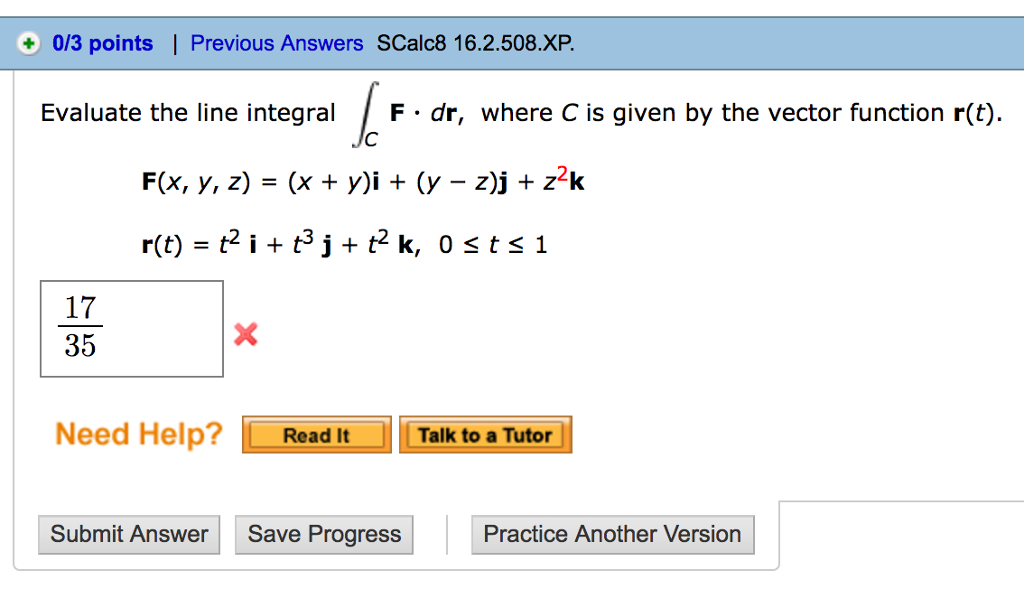Submit Answer for grading
Screen dimensions: 1024x589
point(128,534)
